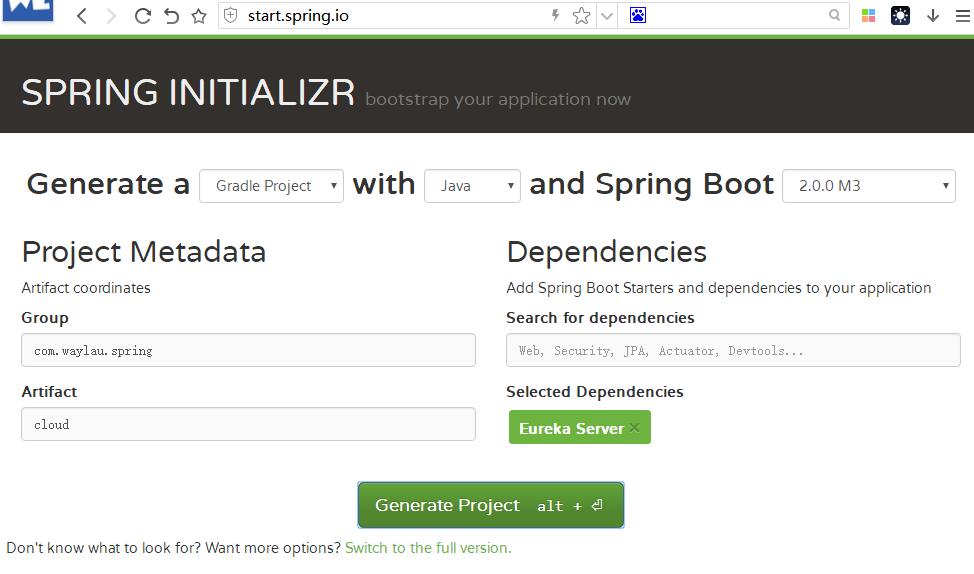The height and width of the screenshot is (574, 974).
Task: Click the undo close tab icon
Action: pos(171,16)
